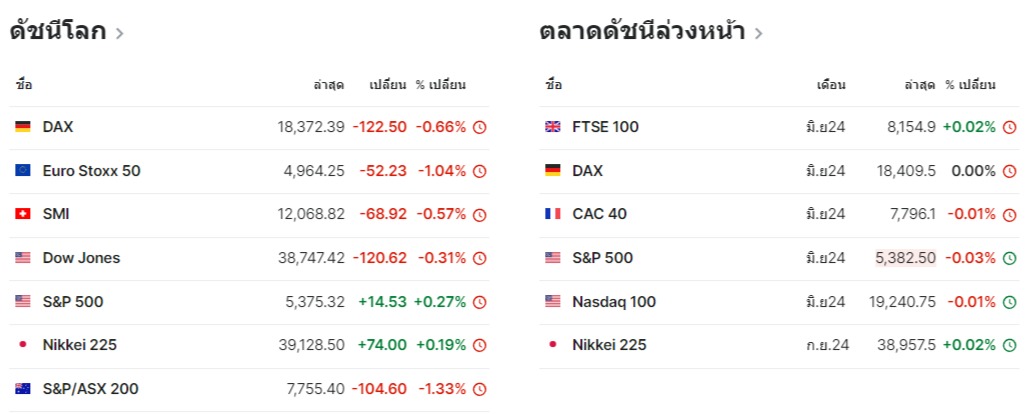1035x414 pixels.
Task: Click the Swiss flag icon next to SMI
Action: (23, 214)
